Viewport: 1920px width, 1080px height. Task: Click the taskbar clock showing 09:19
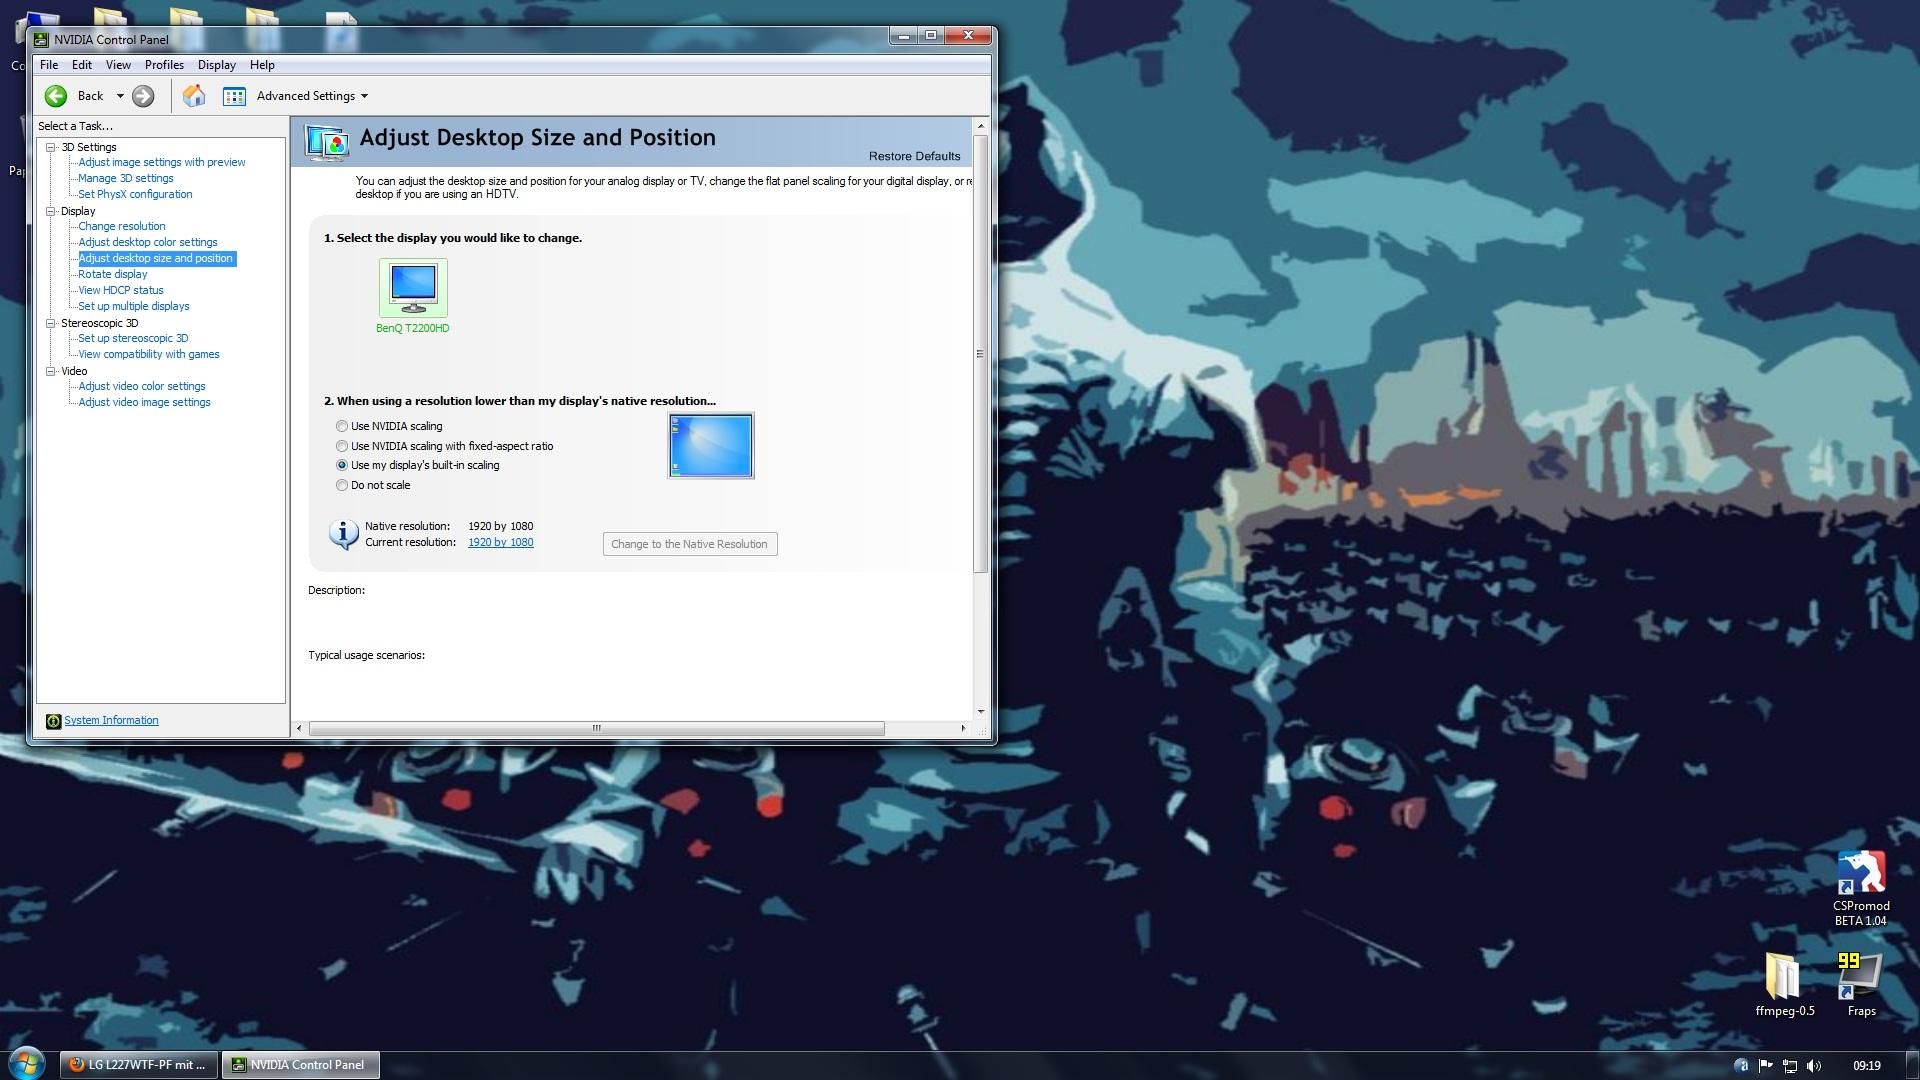1866,1066
